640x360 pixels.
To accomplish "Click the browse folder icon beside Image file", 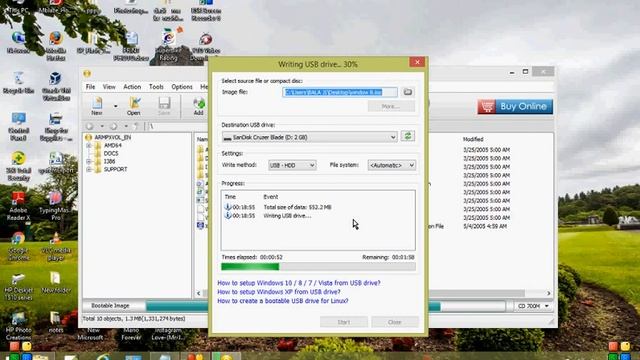I will coord(407,92).
